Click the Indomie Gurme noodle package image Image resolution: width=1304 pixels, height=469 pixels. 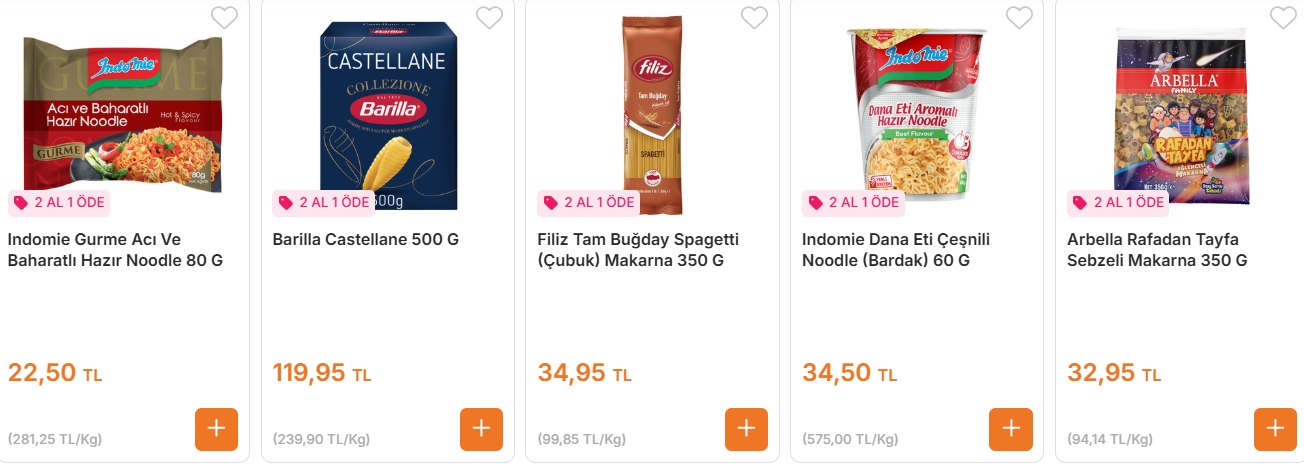click(122, 110)
